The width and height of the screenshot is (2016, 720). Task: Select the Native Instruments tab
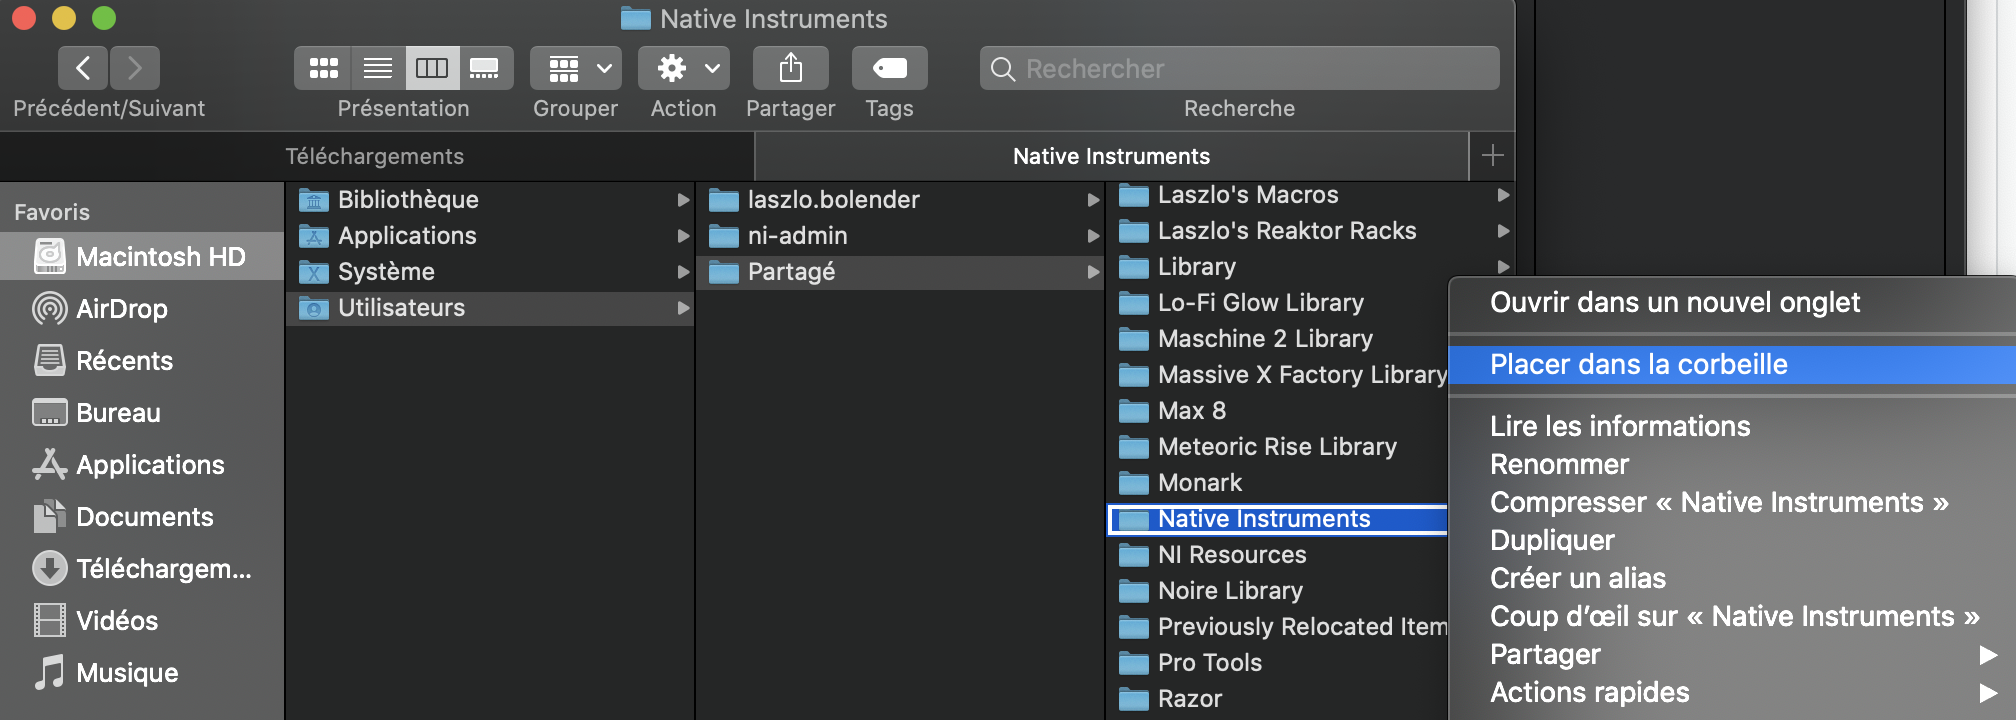click(x=1111, y=156)
